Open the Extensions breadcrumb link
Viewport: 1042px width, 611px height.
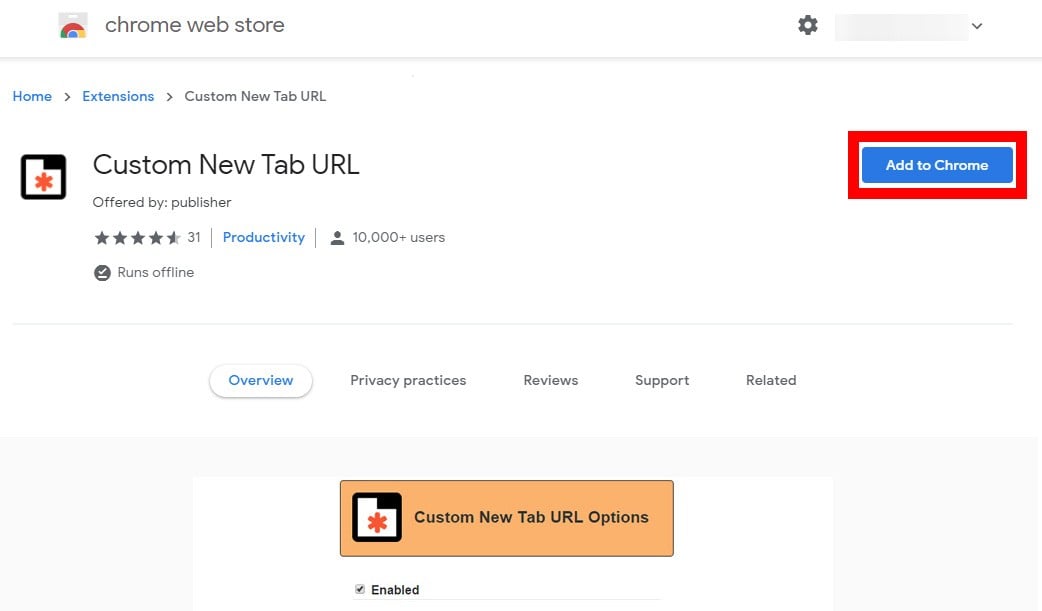pyautogui.click(x=118, y=97)
